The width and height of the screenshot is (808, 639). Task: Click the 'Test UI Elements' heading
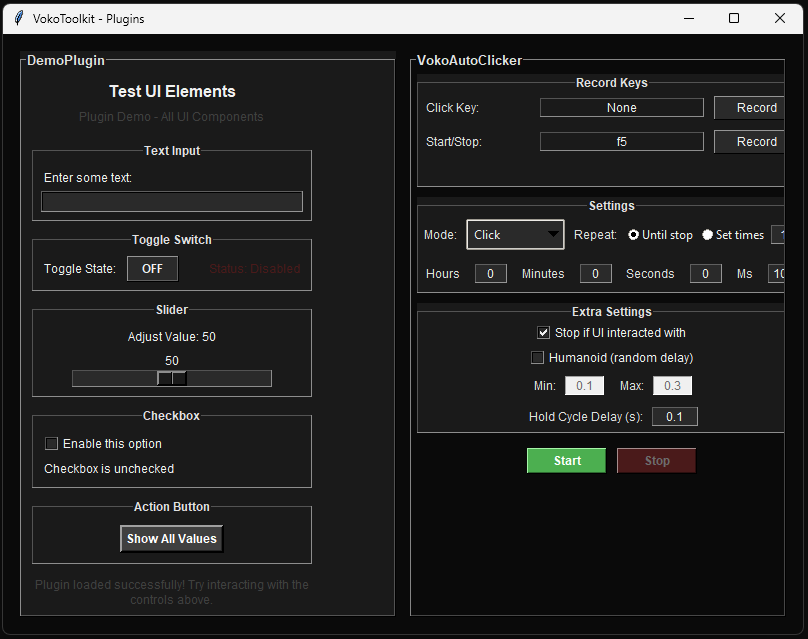[x=172, y=91]
